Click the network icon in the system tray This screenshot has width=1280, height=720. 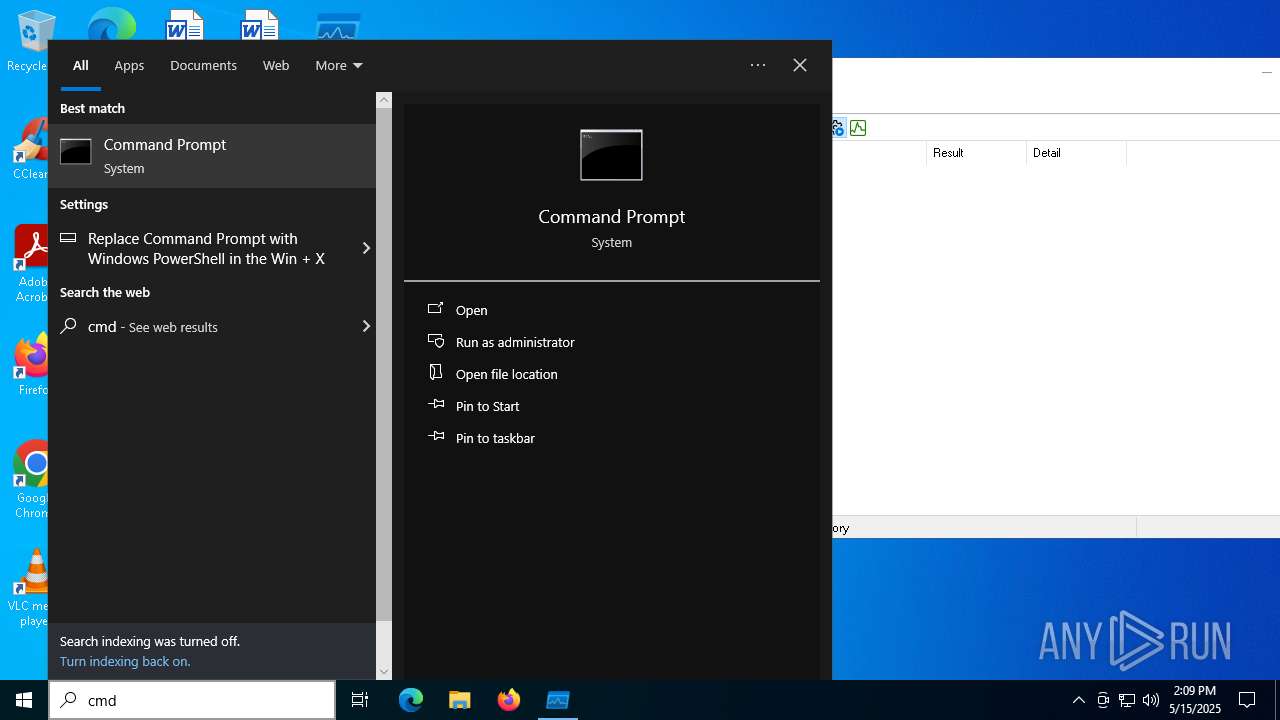click(x=1127, y=700)
